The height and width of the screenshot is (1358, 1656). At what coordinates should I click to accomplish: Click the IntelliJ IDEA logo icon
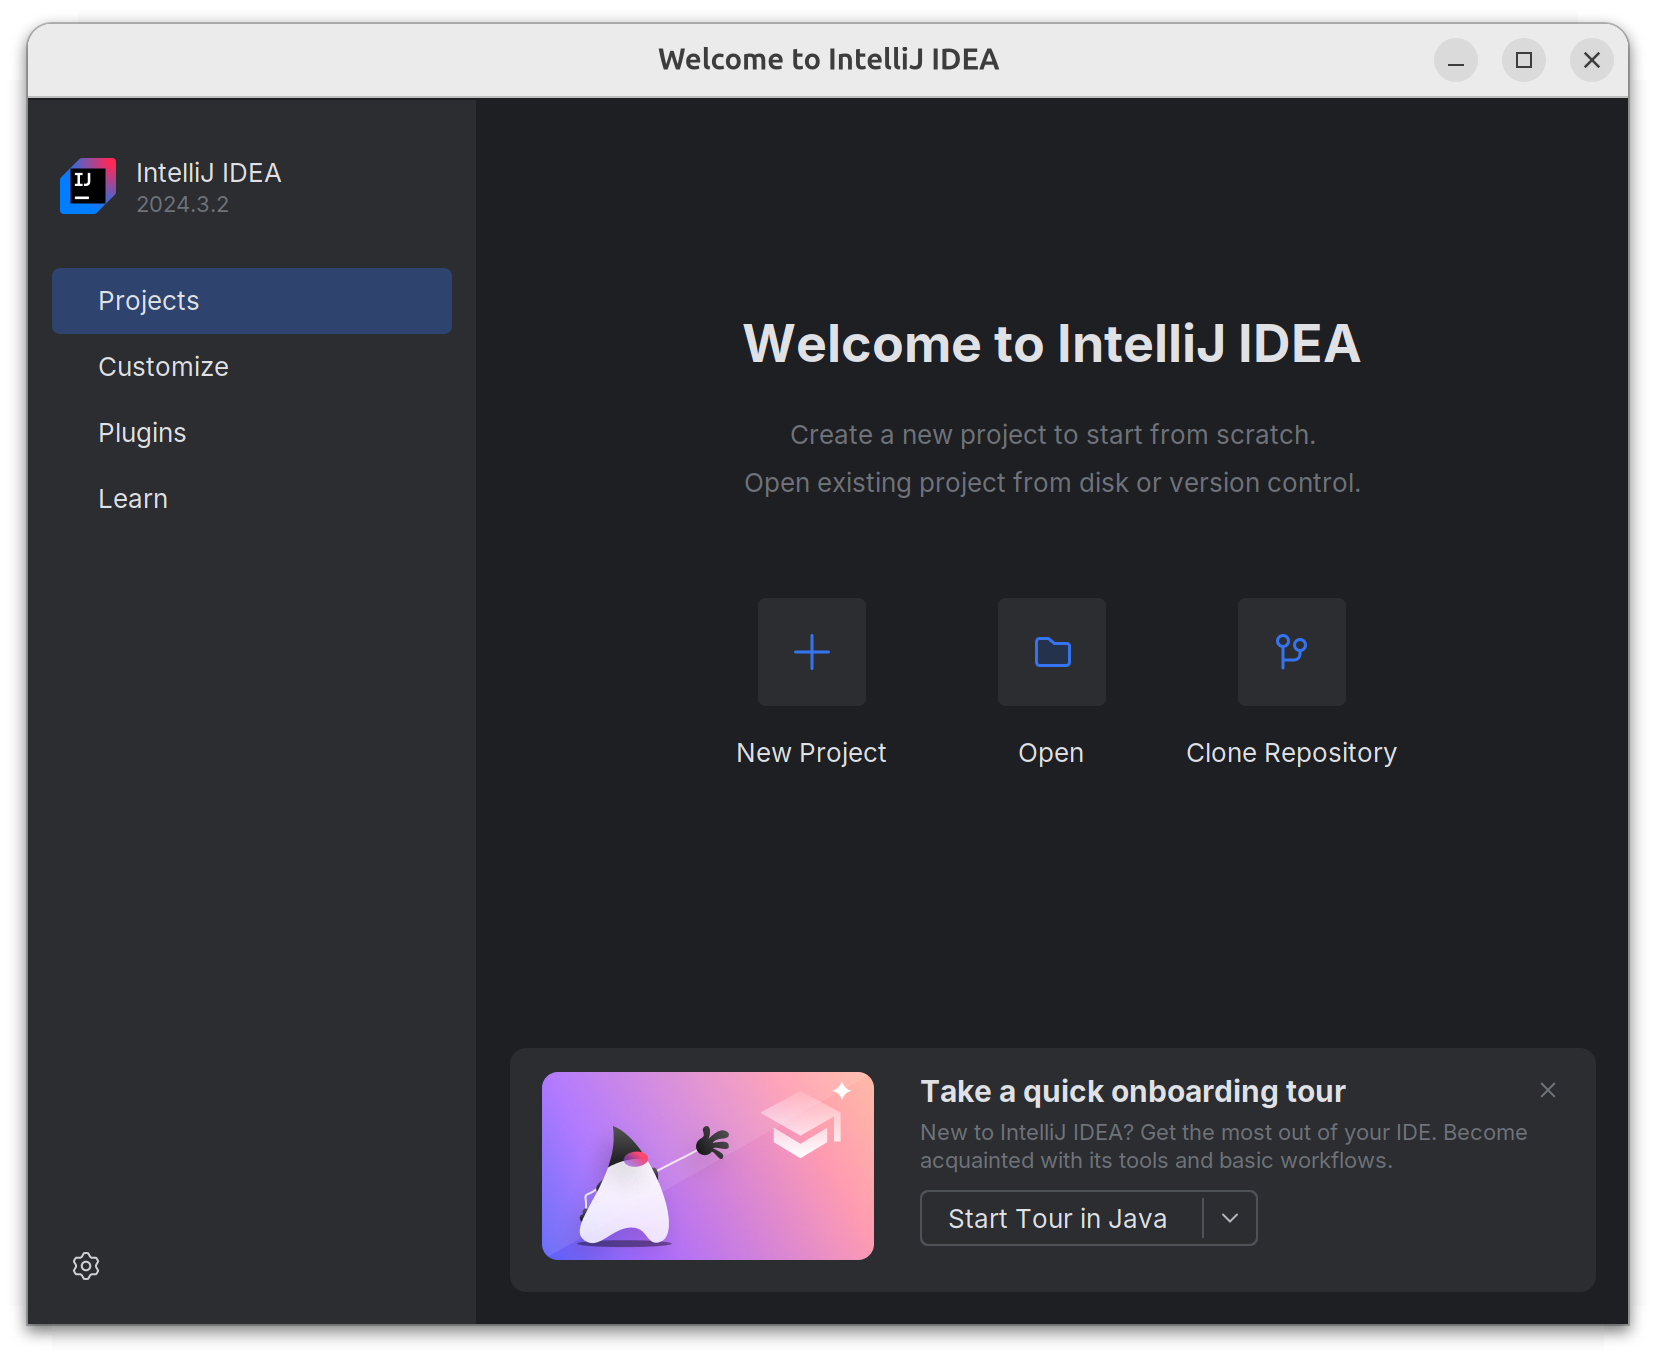click(88, 186)
